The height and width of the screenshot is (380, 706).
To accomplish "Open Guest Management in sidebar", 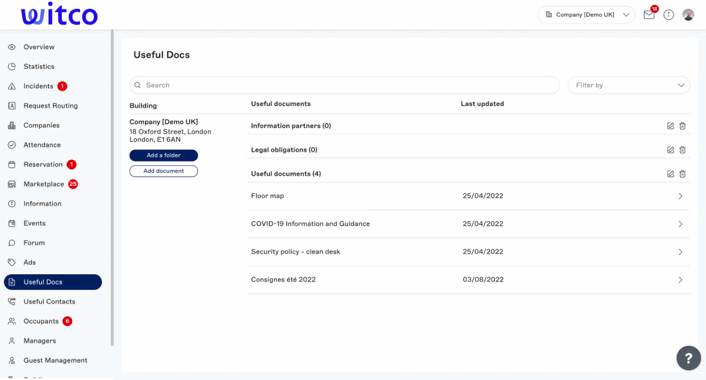I will (x=55, y=361).
